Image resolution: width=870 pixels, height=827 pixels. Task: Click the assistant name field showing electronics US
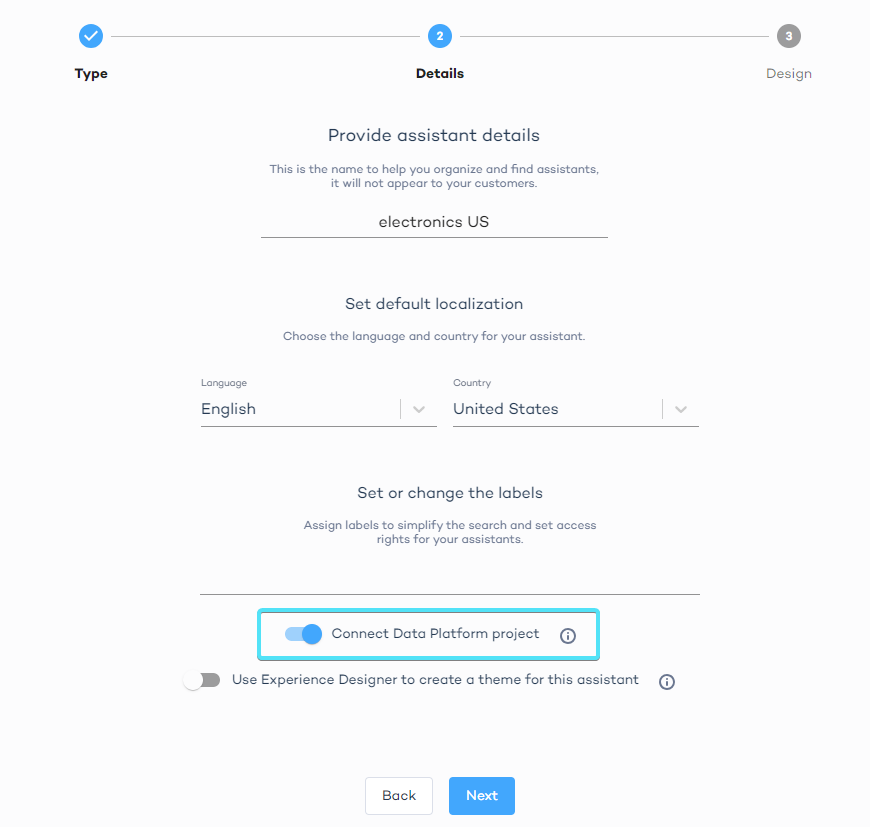(433, 222)
